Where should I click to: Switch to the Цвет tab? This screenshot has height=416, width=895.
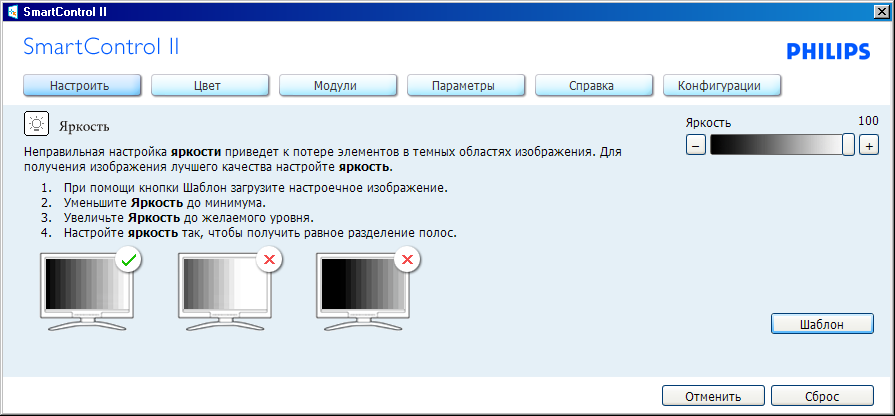click(x=209, y=86)
